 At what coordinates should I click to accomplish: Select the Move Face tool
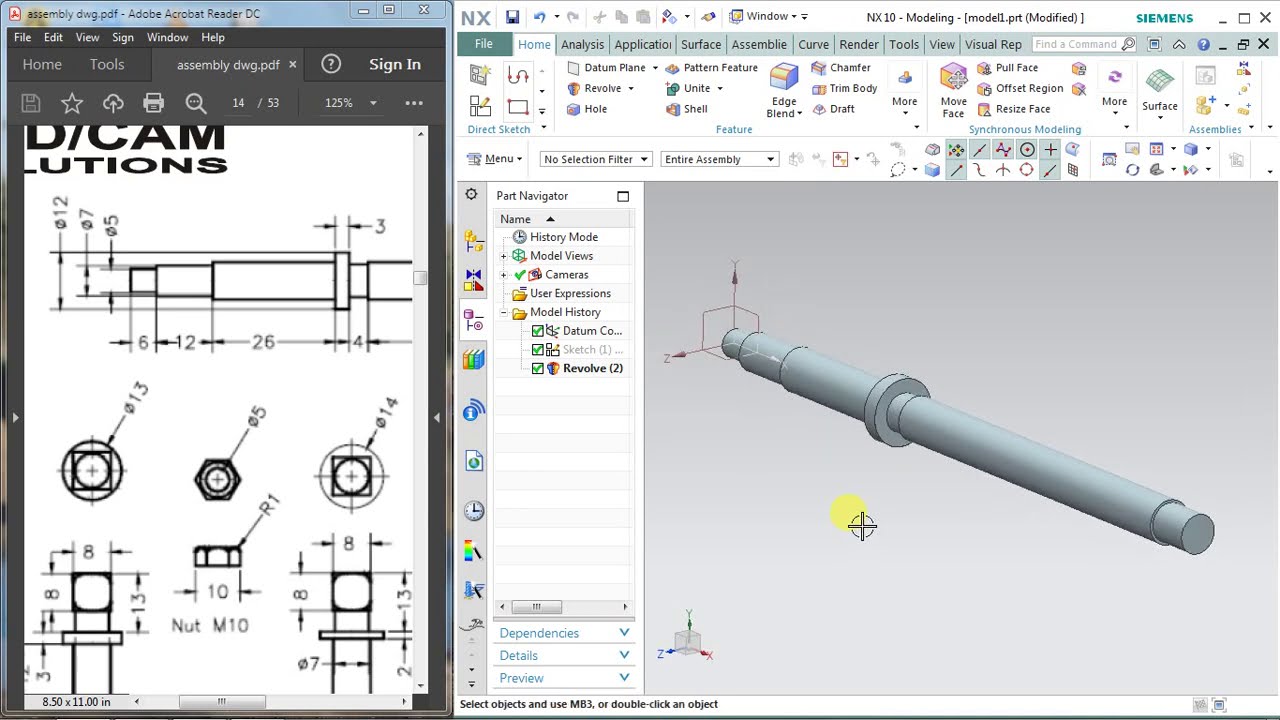pos(954,91)
